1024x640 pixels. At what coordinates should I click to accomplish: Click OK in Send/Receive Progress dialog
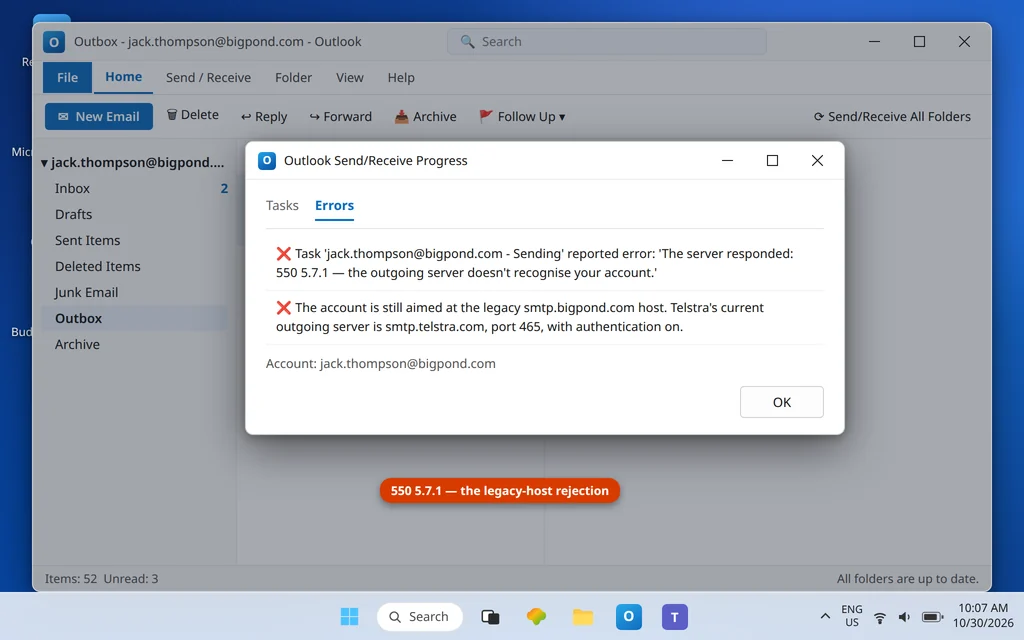point(782,402)
